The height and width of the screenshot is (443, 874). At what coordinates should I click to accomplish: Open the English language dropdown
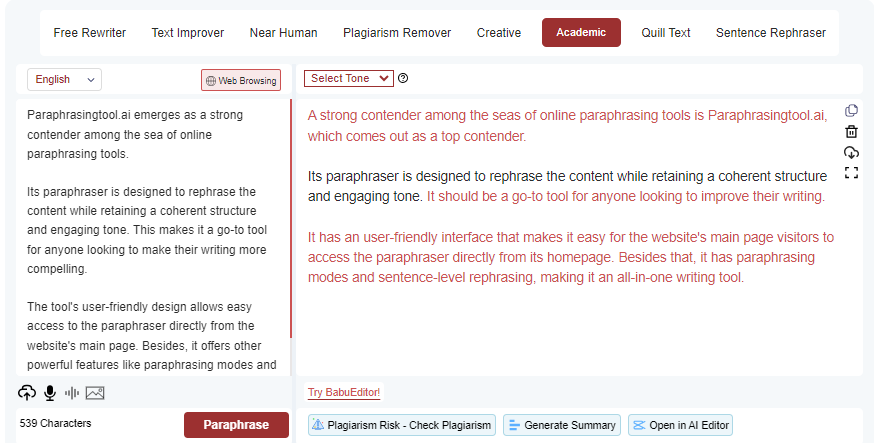point(64,80)
